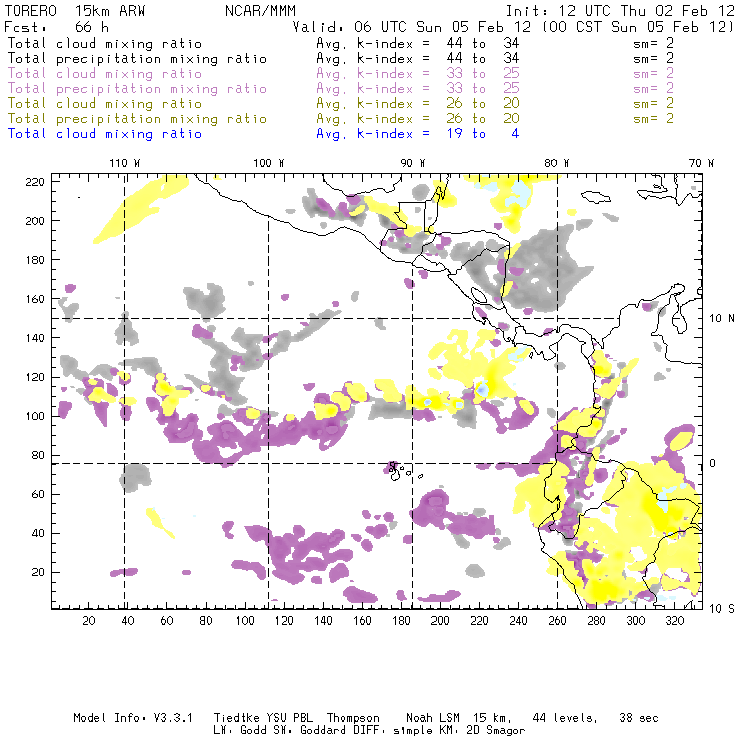Click the '(00 CST Sun 05 Feb 12)' local time text
This screenshot has width=740, height=740.
(638, 27)
